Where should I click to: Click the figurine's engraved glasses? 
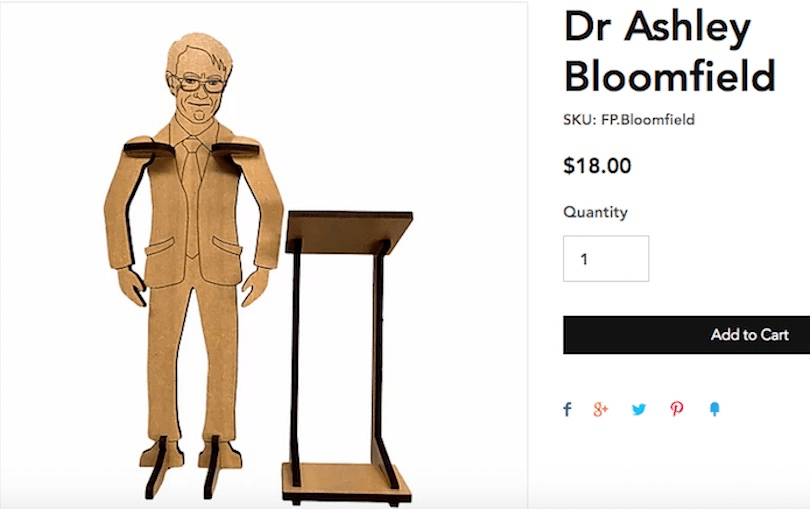point(199,83)
